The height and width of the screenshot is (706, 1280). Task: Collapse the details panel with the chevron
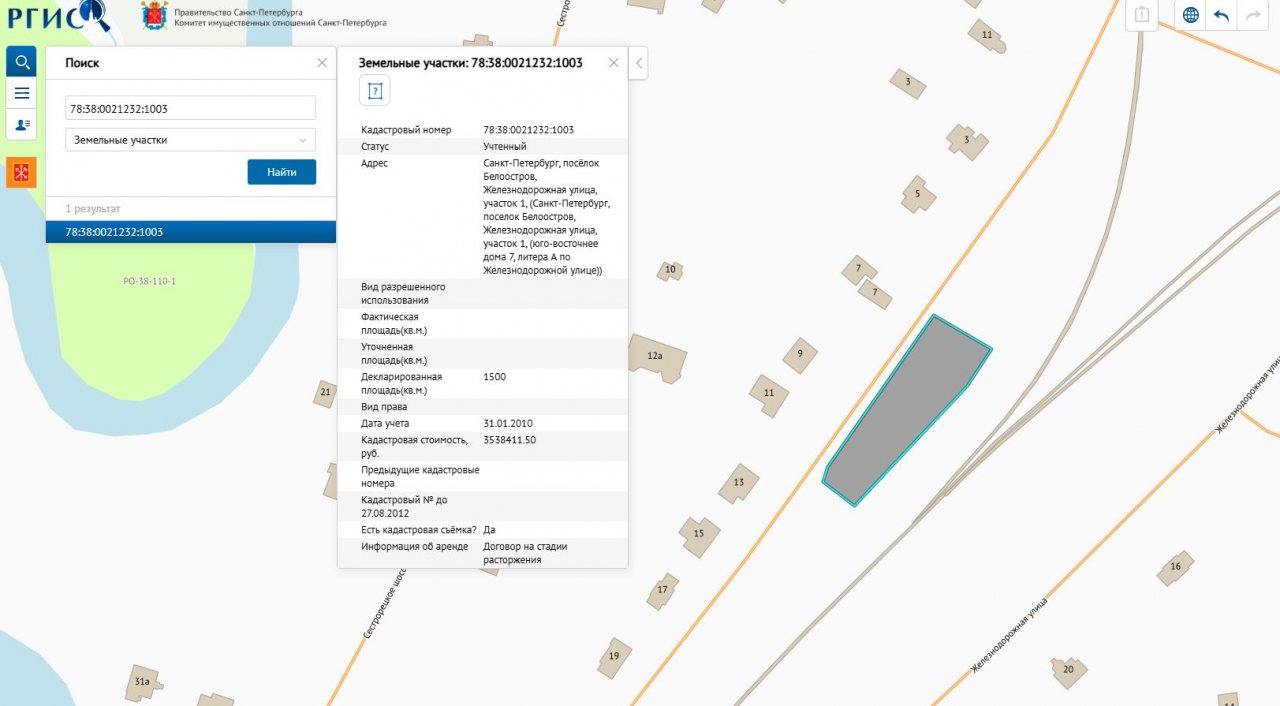tap(640, 63)
